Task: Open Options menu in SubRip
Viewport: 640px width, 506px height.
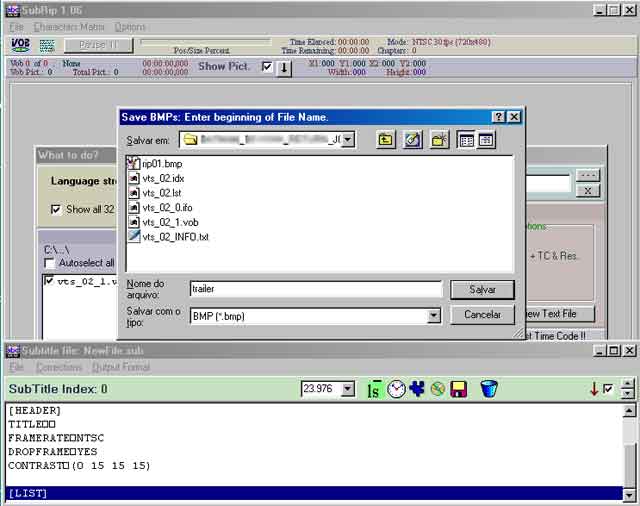Action: point(130,27)
